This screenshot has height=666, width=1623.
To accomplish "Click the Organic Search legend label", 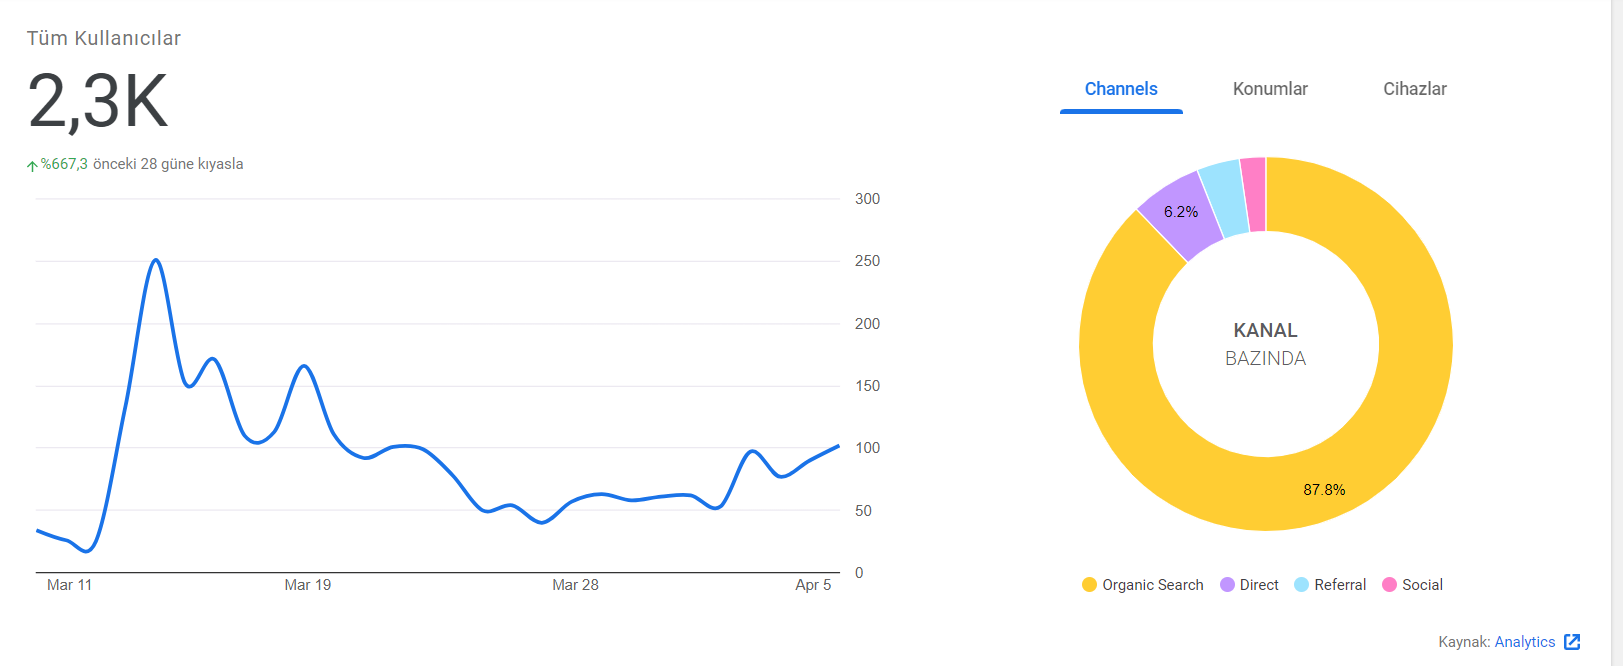I will click(x=1152, y=585).
